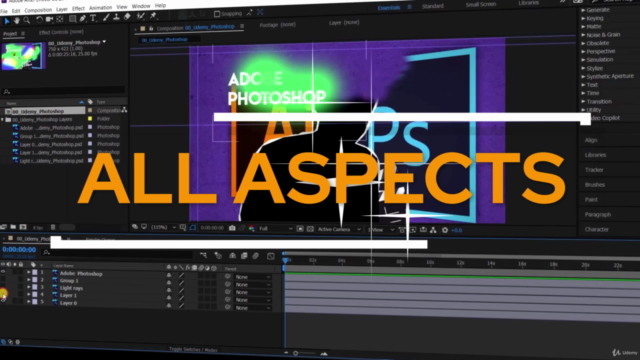
Task: Expand the Adobe Photoshop layer properties
Action: click(29, 272)
